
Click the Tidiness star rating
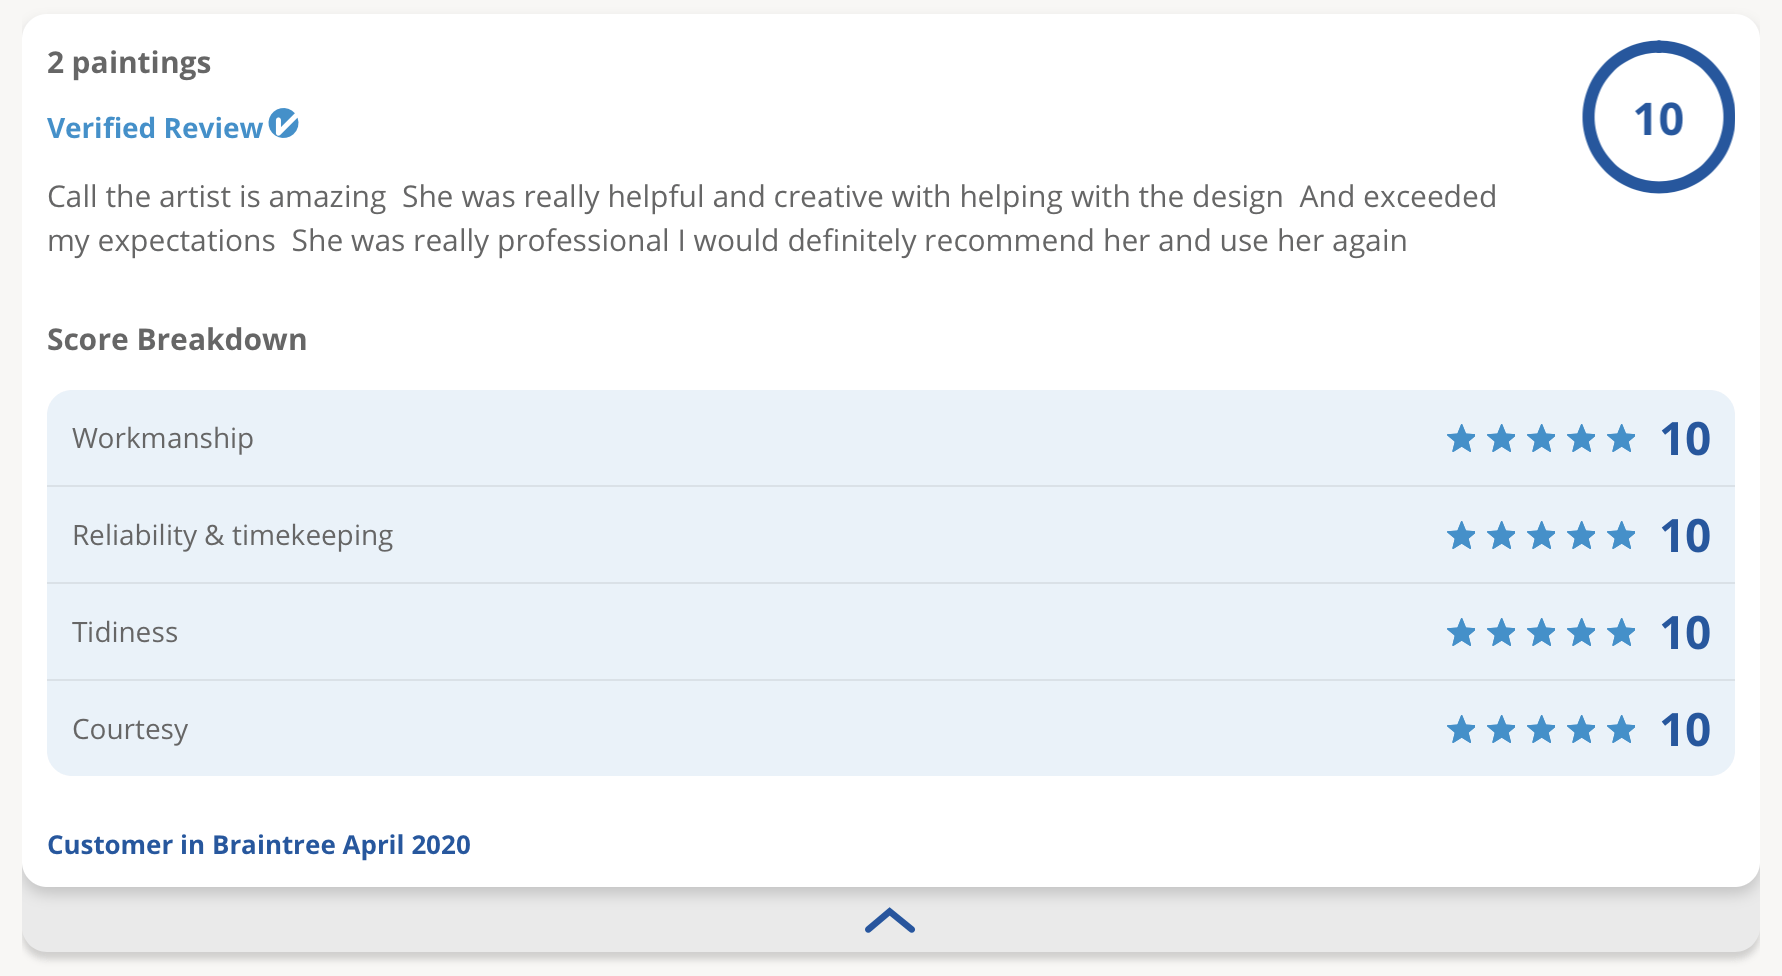click(x=1540, y=633)
